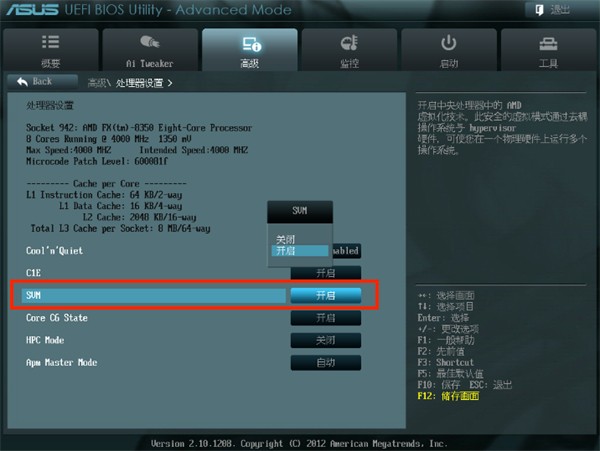Select the 启动 boot power icon

448,42
